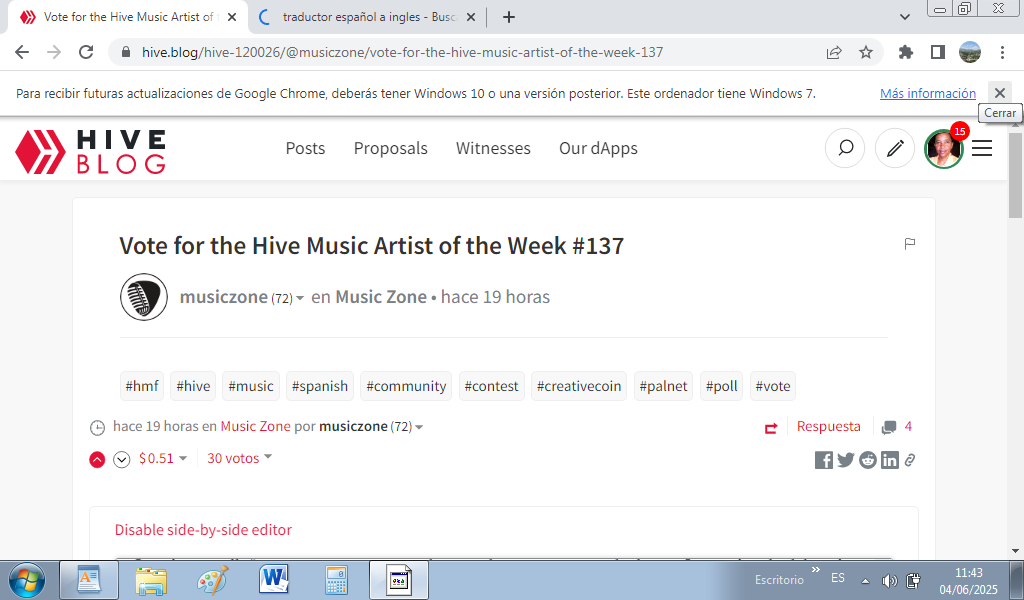1024x600 pixels.
Task: Expand musiczone author dropdown near title
Action: [300, 298]
